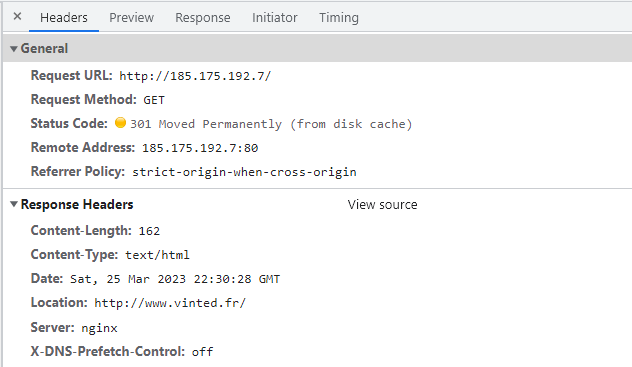The height and width of the screenshot is (367, 632).
Task: Close the request details panel
Action: [17, 17]
